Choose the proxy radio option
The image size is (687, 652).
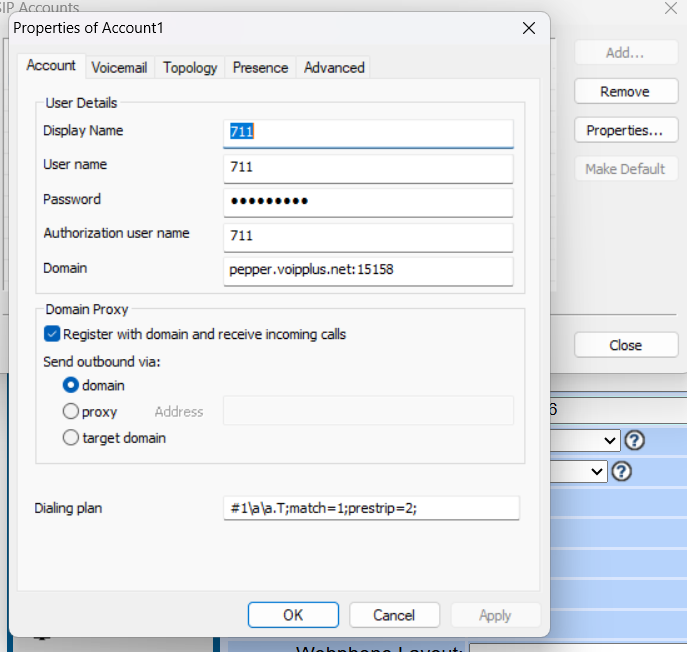(71, 411)
